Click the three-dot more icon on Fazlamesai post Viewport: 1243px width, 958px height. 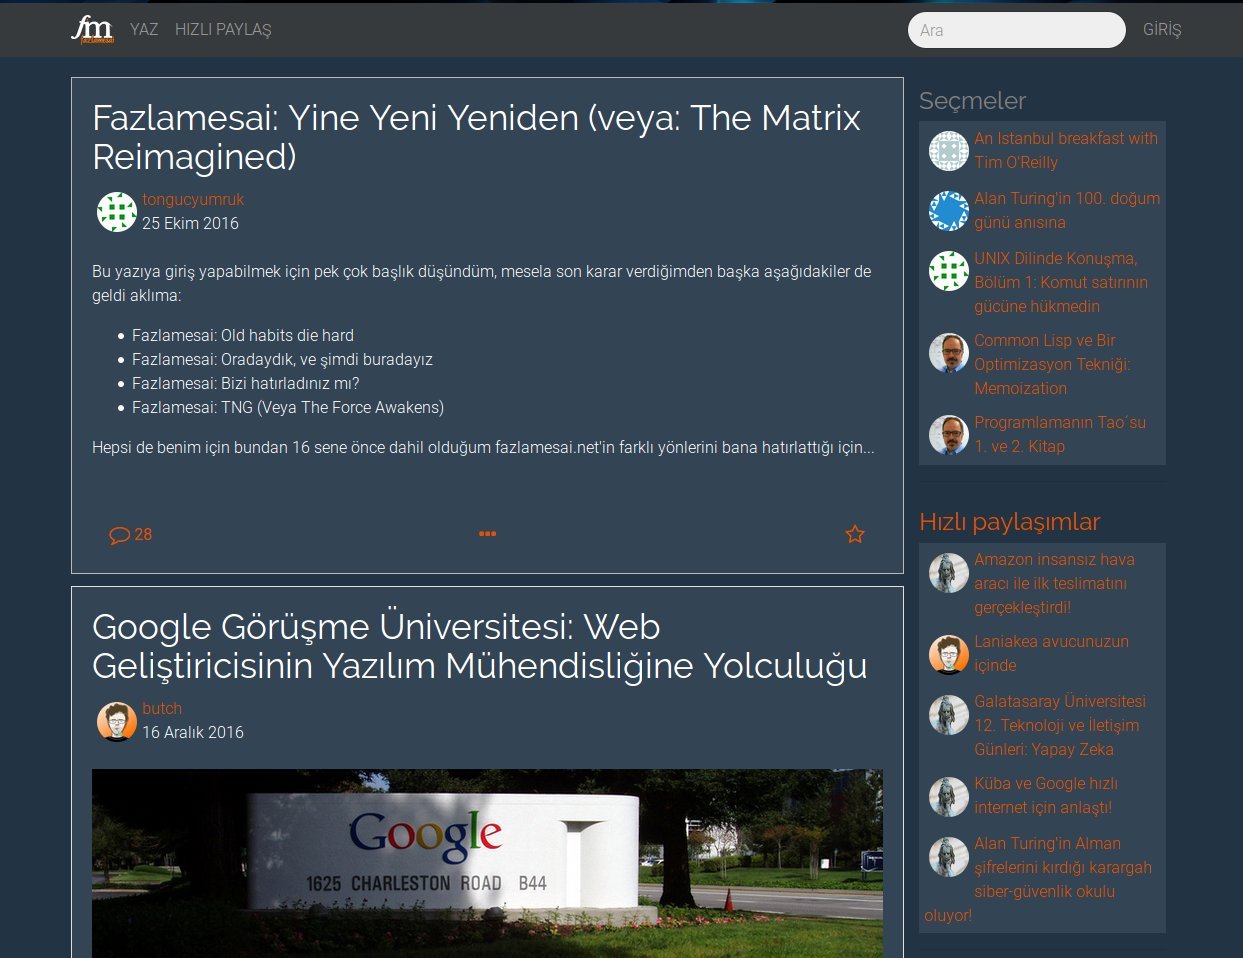pyautogui.click(x=487, y=534)
